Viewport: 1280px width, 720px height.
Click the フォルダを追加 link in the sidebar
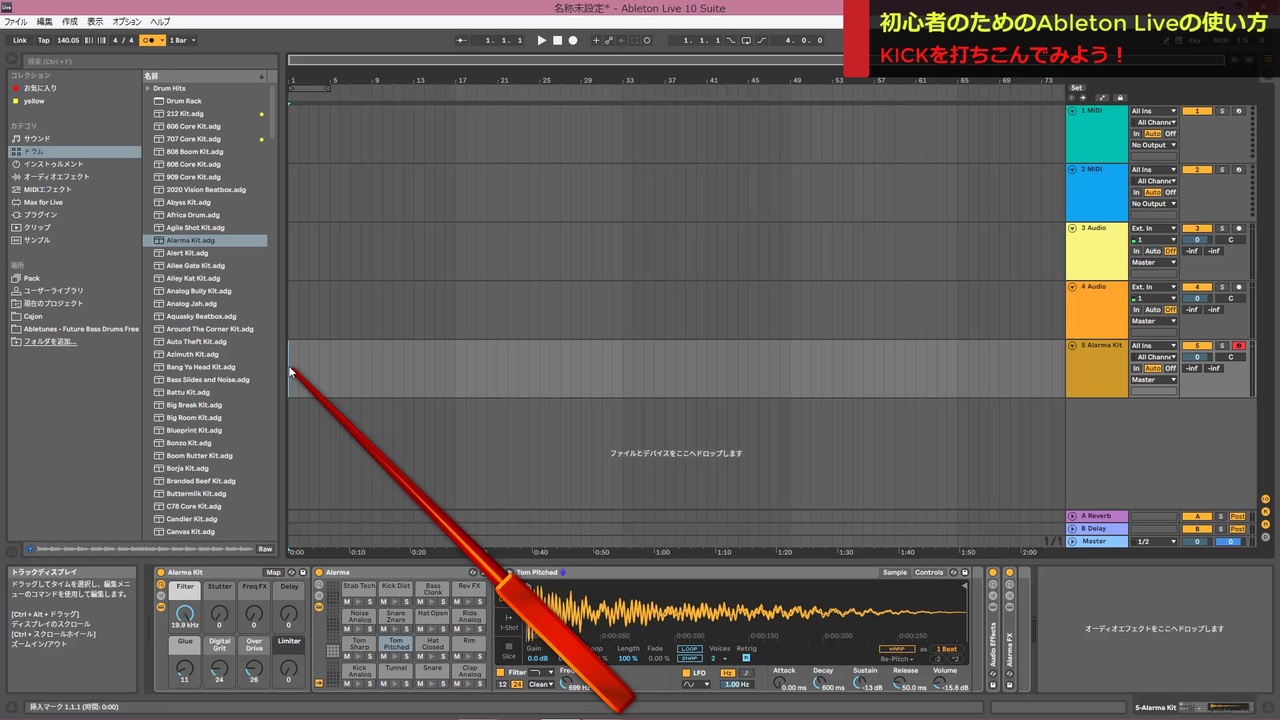[x=52, y=341]
